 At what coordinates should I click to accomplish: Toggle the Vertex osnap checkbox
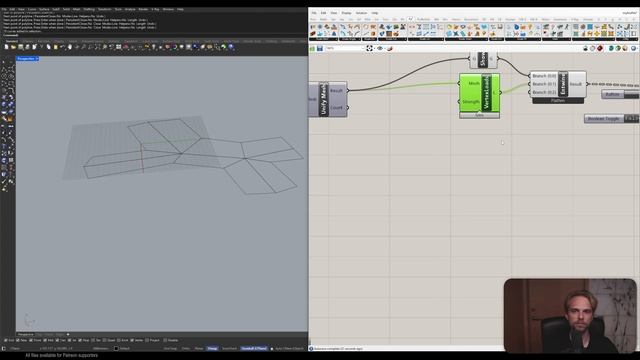pyautogui.click(x=132, y=340)
